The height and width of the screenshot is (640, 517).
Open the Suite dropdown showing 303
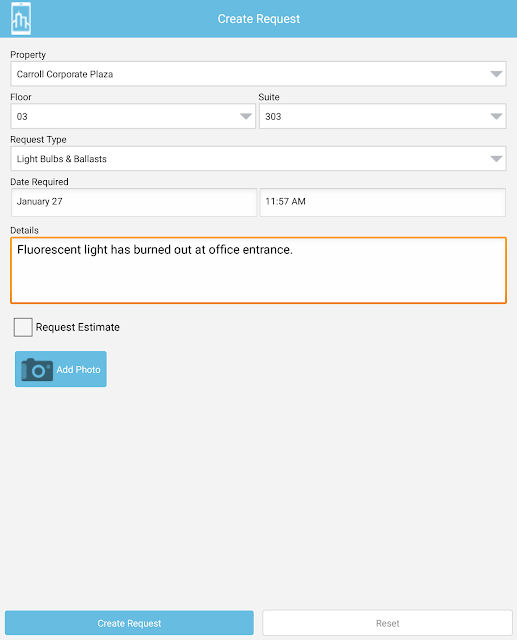click(383, 116)
